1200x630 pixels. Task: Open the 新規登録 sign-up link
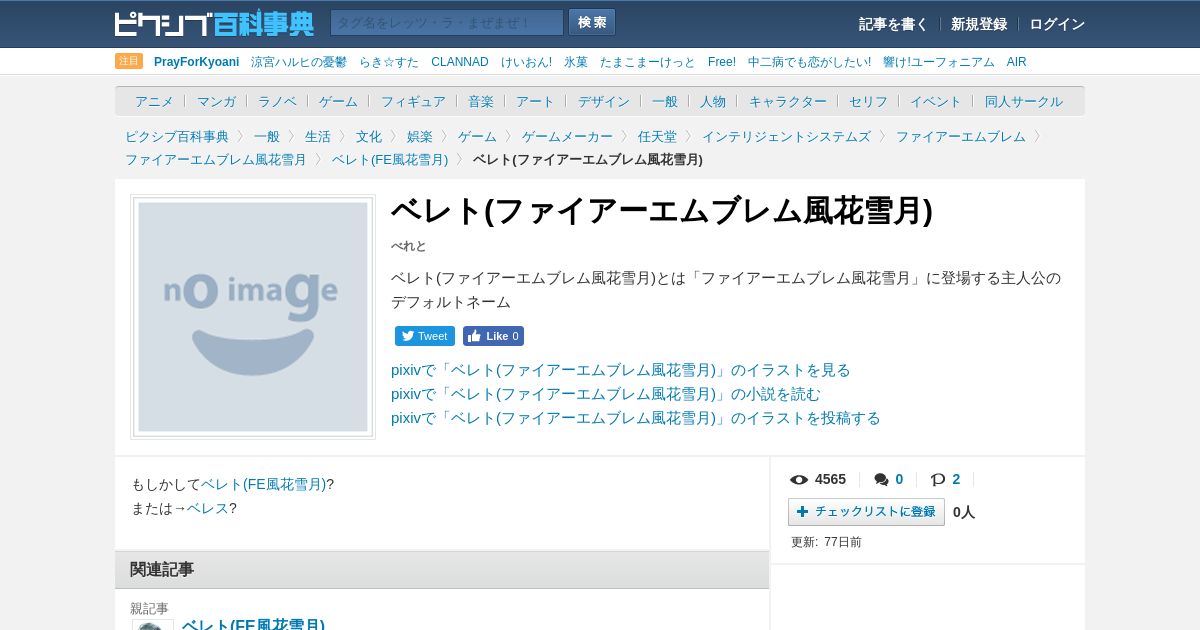979,24
